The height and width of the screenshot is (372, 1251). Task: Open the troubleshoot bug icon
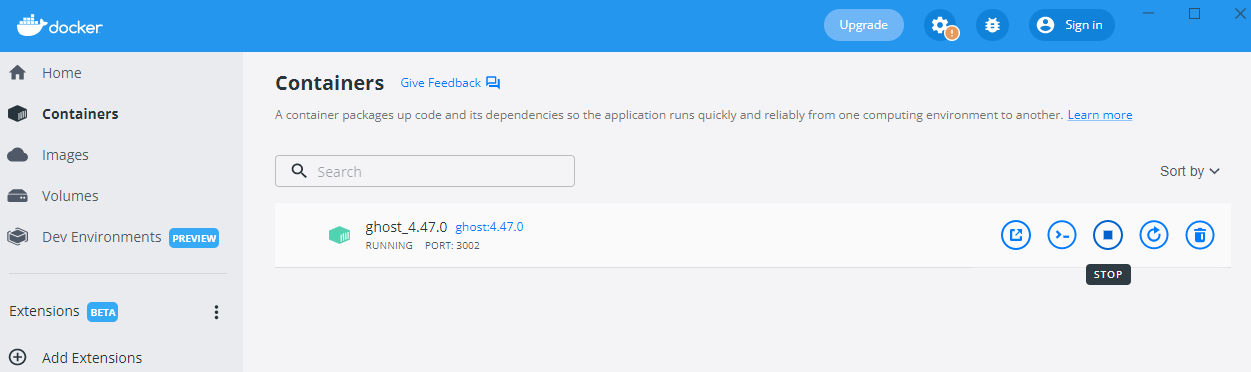pyautogui.click(x=992, y=25)
